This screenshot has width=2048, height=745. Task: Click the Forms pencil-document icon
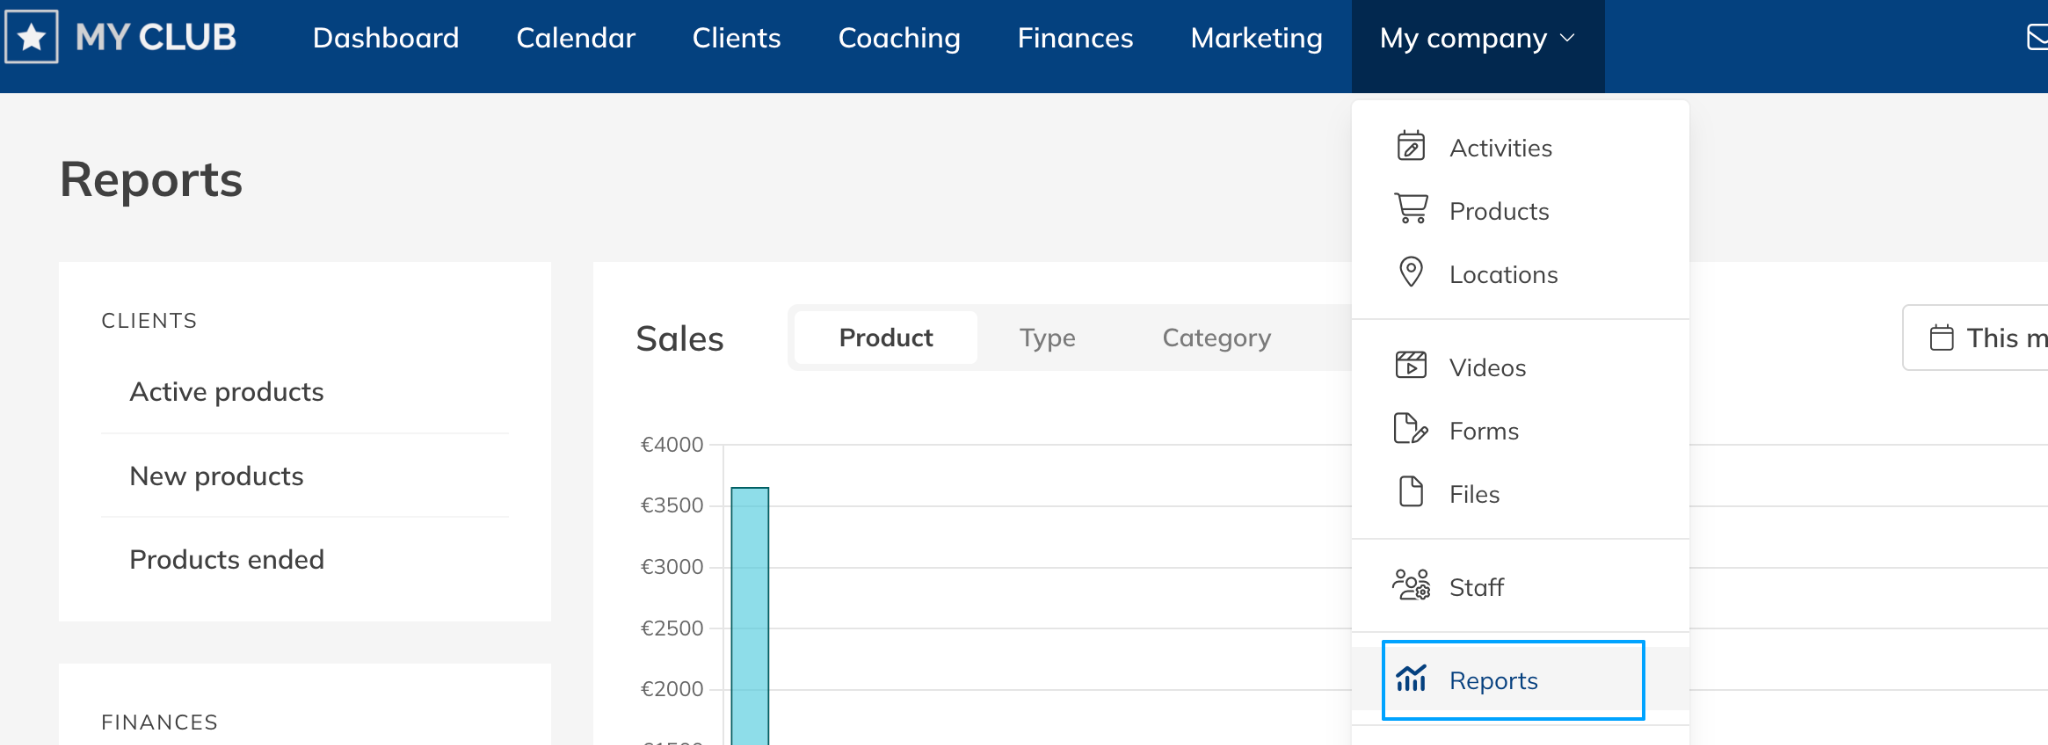click(1410, 430)
